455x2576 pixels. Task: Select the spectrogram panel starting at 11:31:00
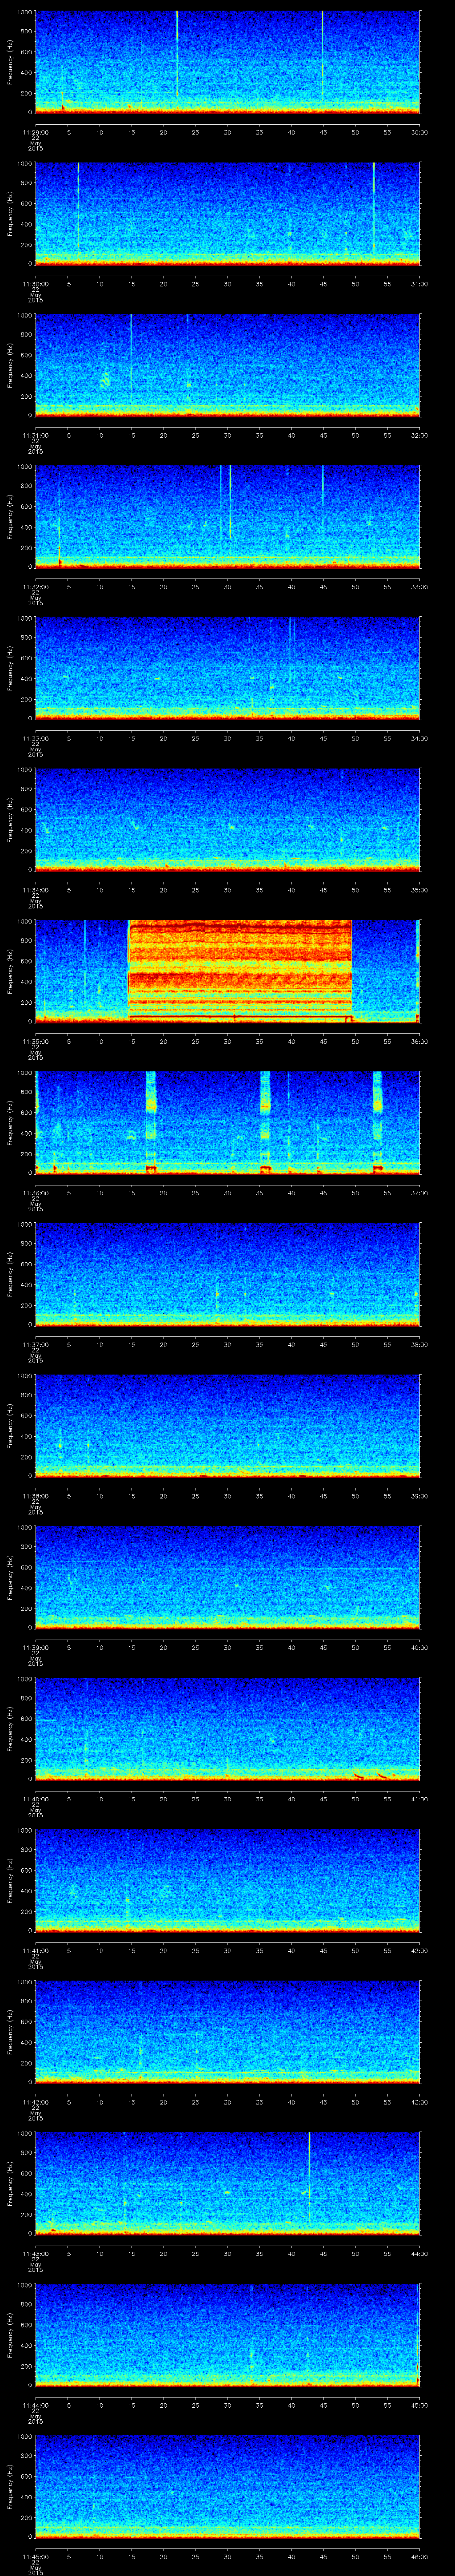[x=228, y=365]
